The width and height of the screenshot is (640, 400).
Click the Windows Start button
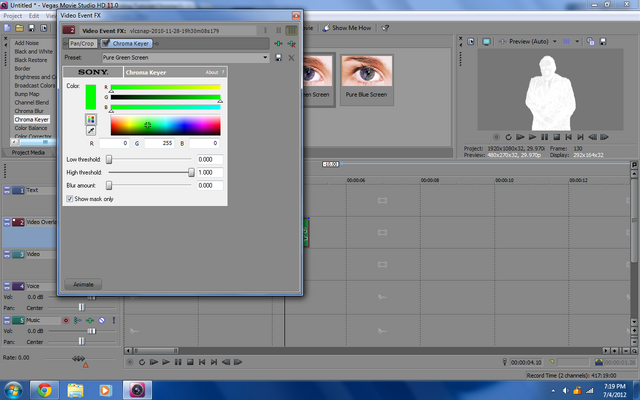(13, 390)
